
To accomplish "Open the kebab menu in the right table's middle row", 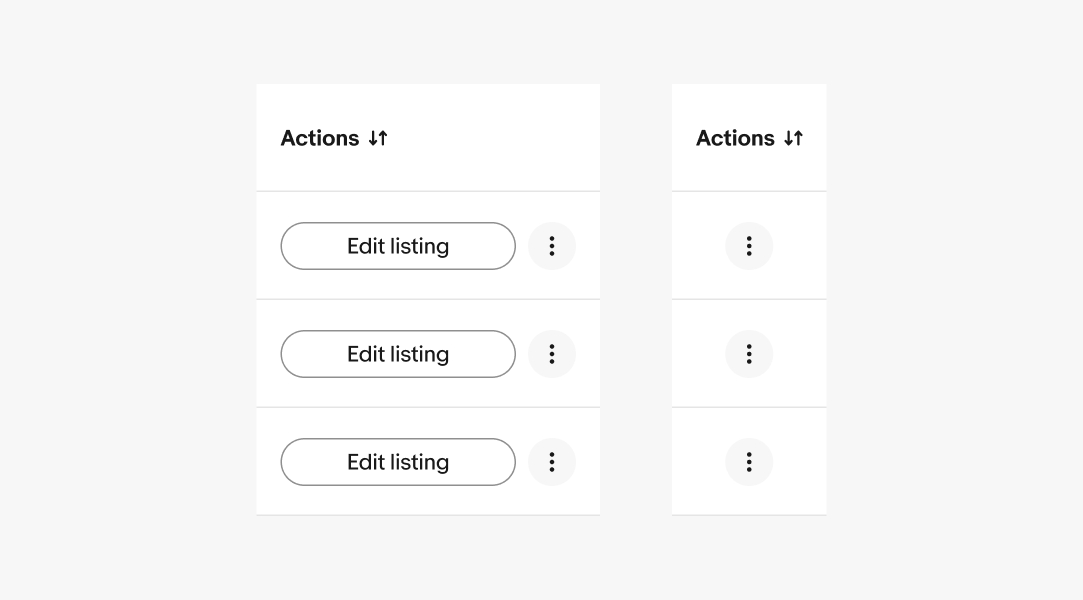I will (x=749, y=354).
